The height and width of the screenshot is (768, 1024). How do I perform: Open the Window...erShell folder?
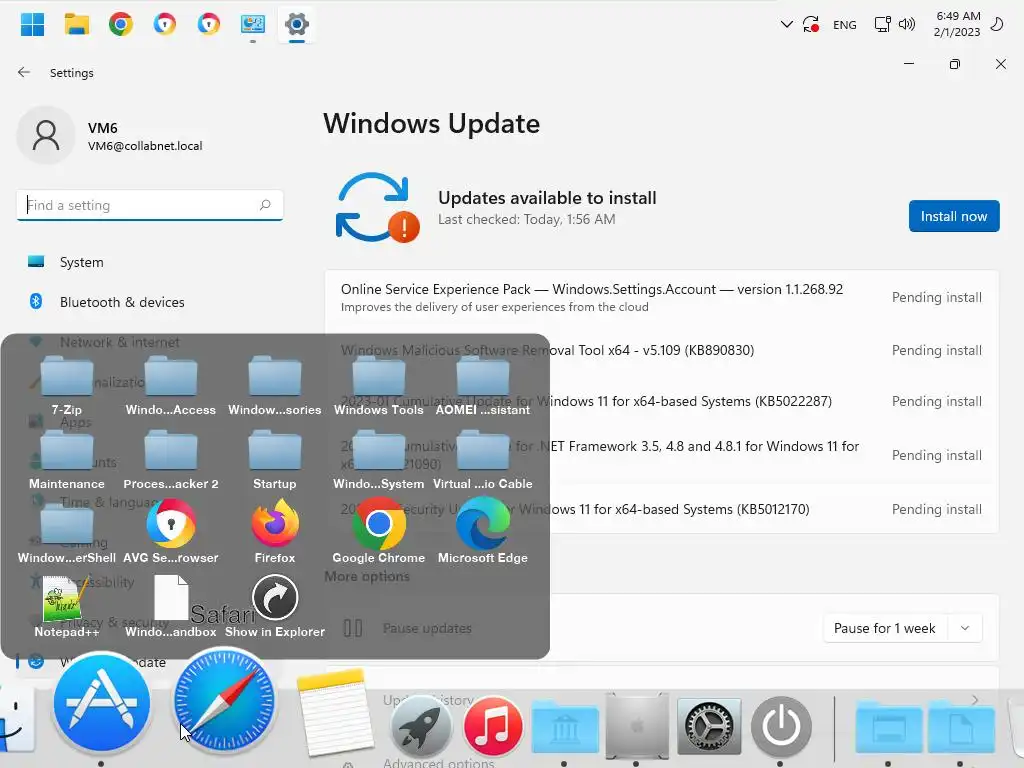point(67,534)
